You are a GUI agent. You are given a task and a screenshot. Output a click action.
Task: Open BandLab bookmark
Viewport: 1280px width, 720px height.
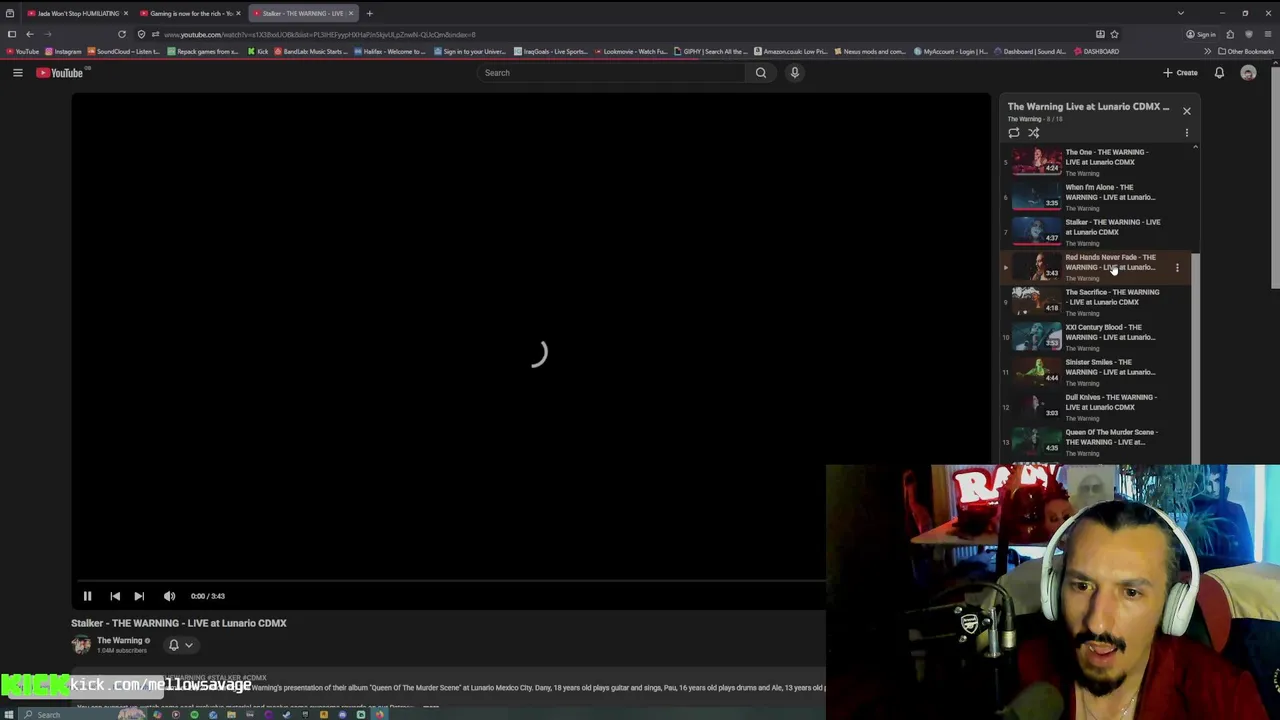pos(311,51)
